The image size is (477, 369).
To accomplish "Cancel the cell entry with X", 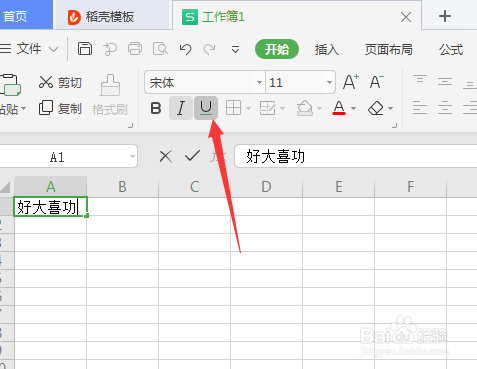I will coord(165,156).
